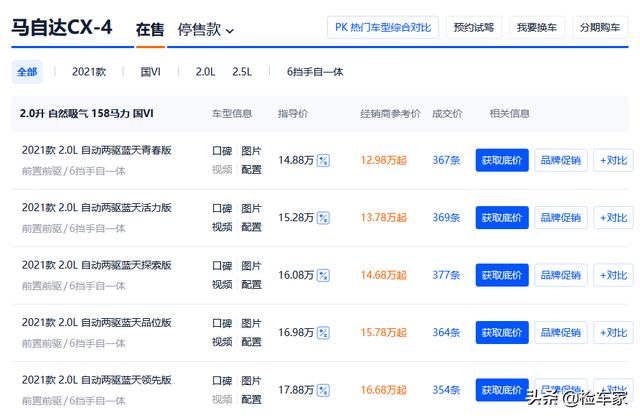Open 视频 for 蓝天探索版
Screen dimensions: 640x418
[222, 285]
